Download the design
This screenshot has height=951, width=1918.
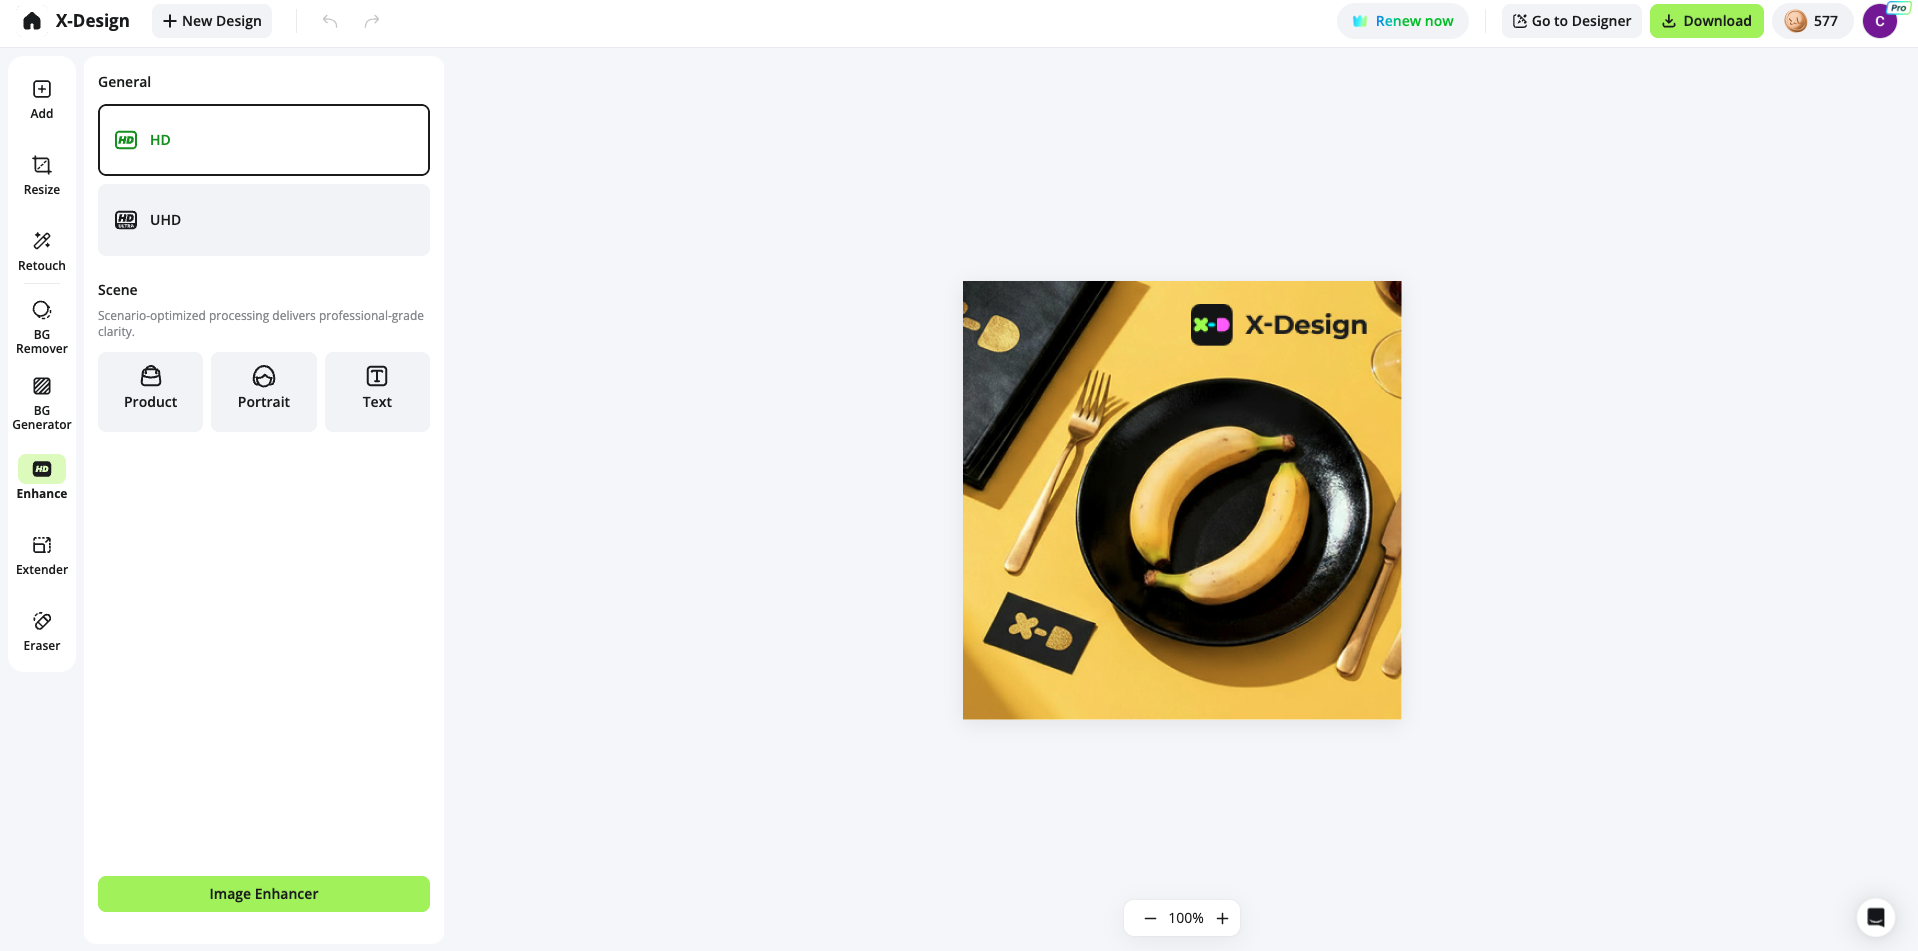(x=1706, y=21)
